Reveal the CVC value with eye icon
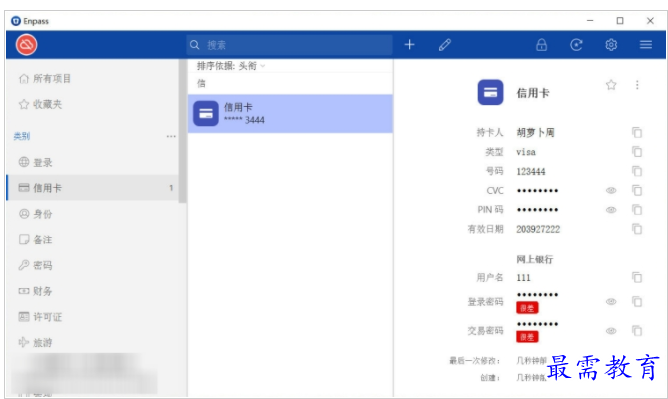 click(x=611, y=190)
